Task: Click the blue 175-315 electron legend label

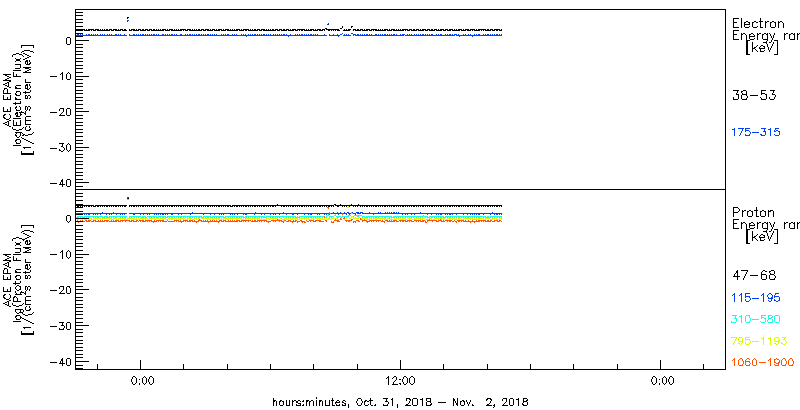Action: (x=756, y=132)
